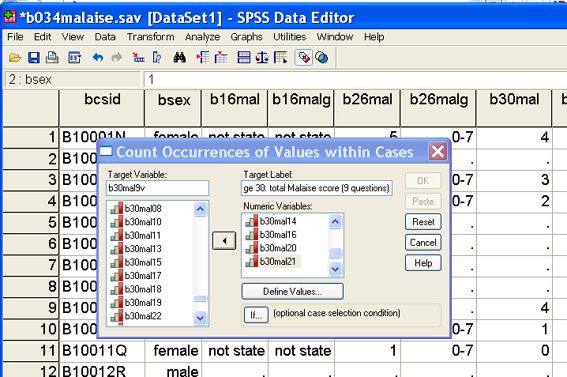The image size is (567, 377).
Task: Open a data file via toolbar folder icon
Action: pos(15,57)
